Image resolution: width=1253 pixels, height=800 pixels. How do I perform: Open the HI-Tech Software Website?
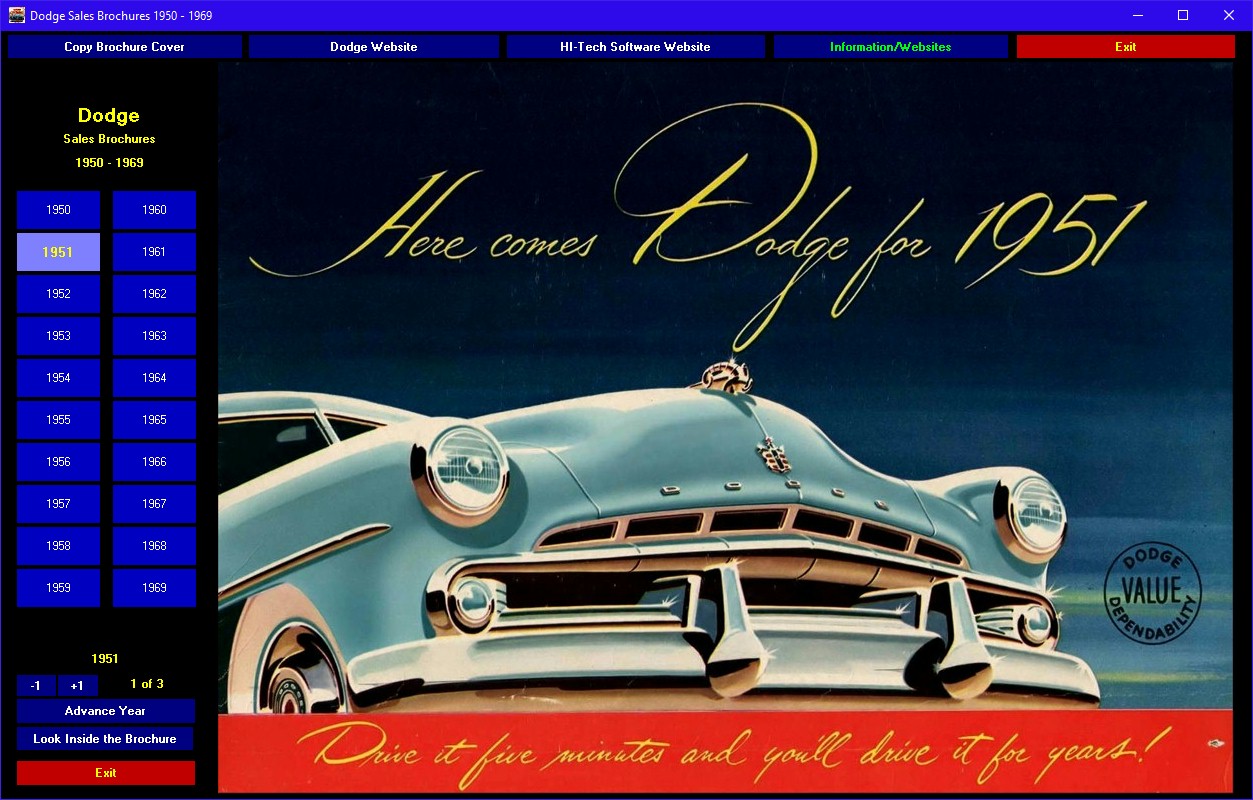tap(635, 47)
